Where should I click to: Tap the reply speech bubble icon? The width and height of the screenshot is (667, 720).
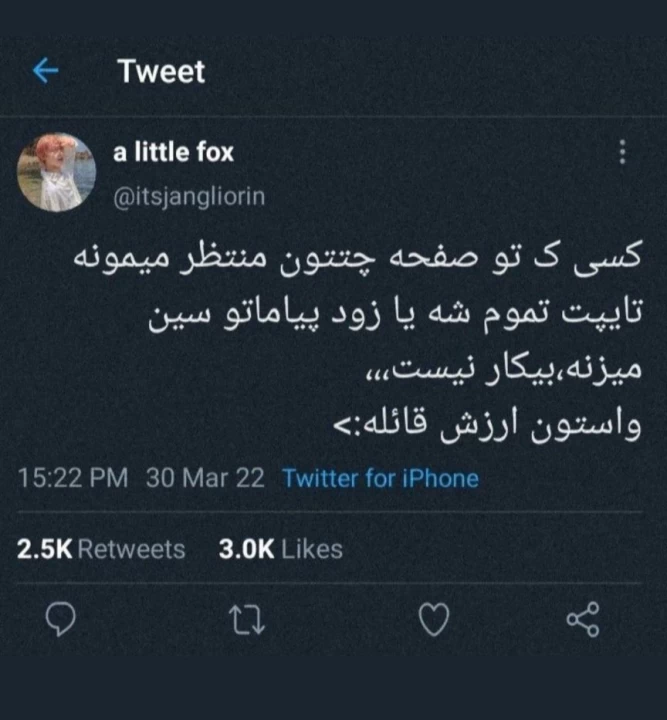[61, 619]
